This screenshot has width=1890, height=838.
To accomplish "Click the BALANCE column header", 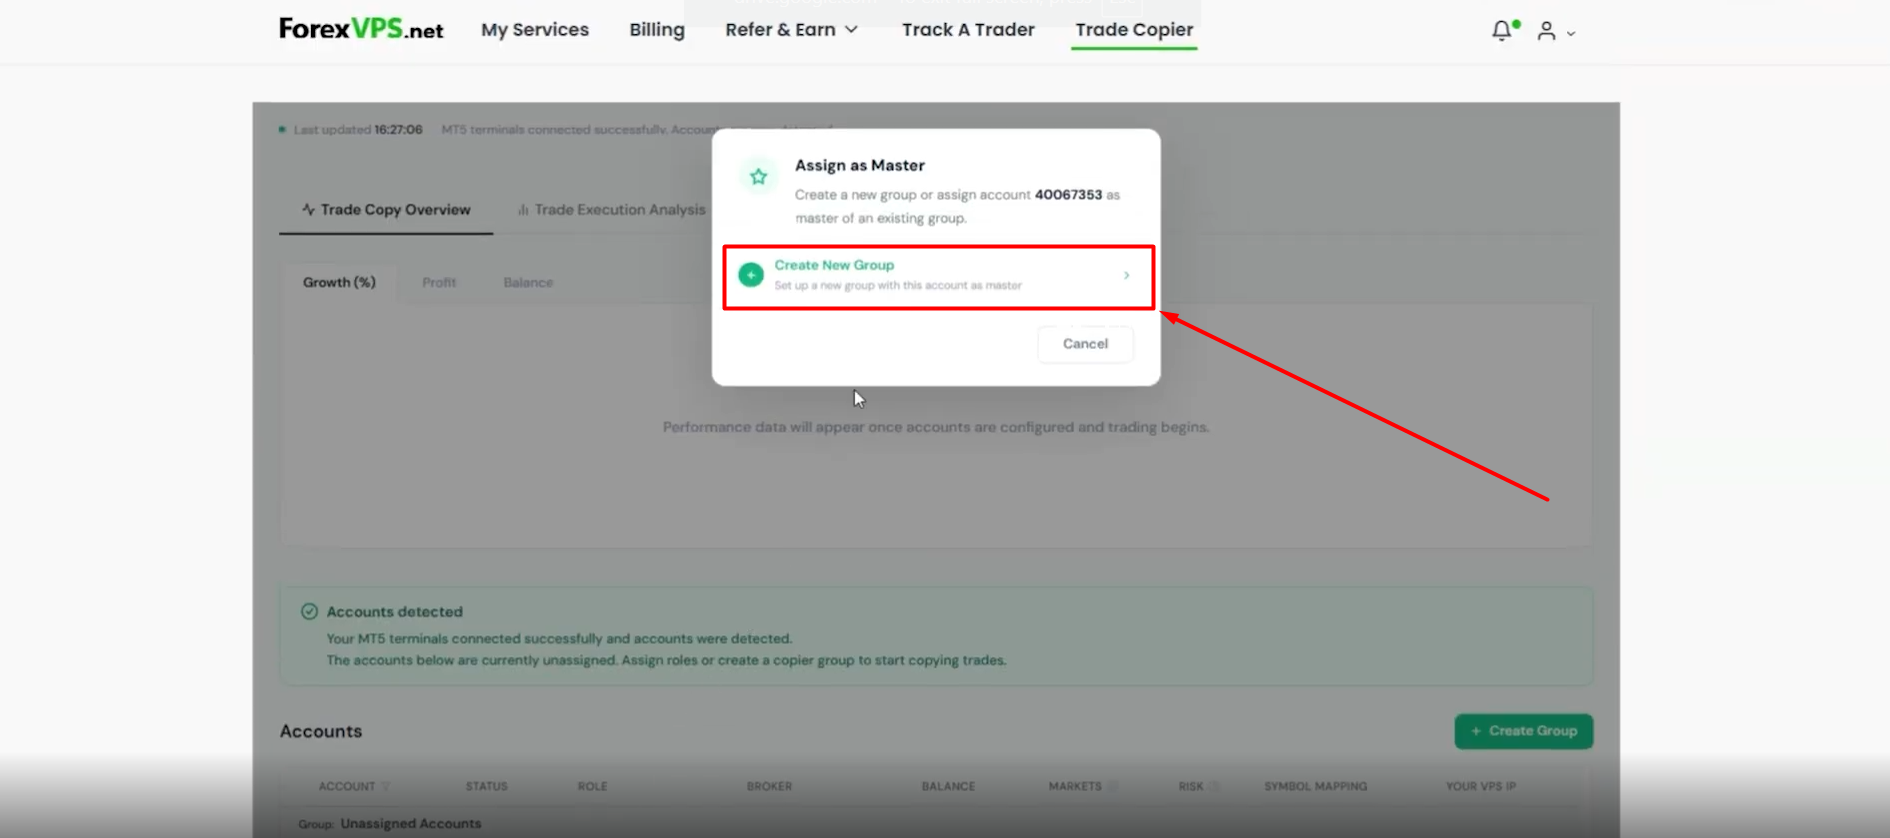I will [x=948, y=786].
